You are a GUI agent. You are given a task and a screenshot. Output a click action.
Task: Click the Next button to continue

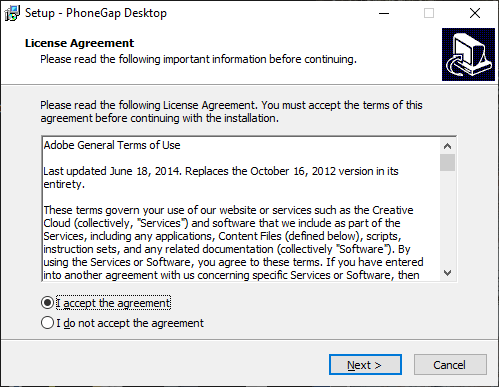pyautogui.click(x=365, y=365)
